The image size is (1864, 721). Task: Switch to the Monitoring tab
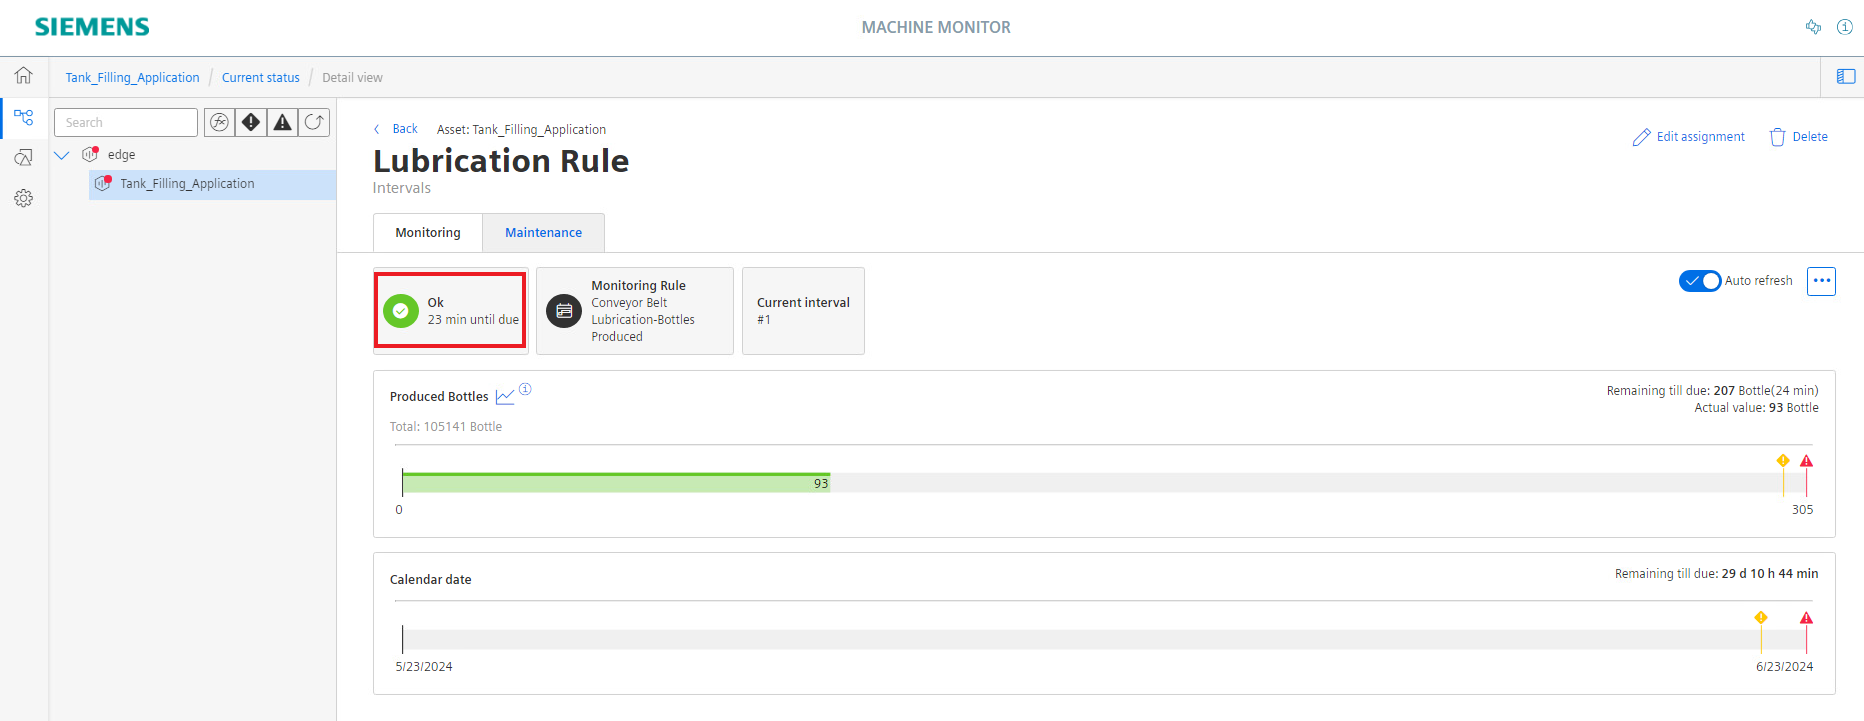coord(428,232)
